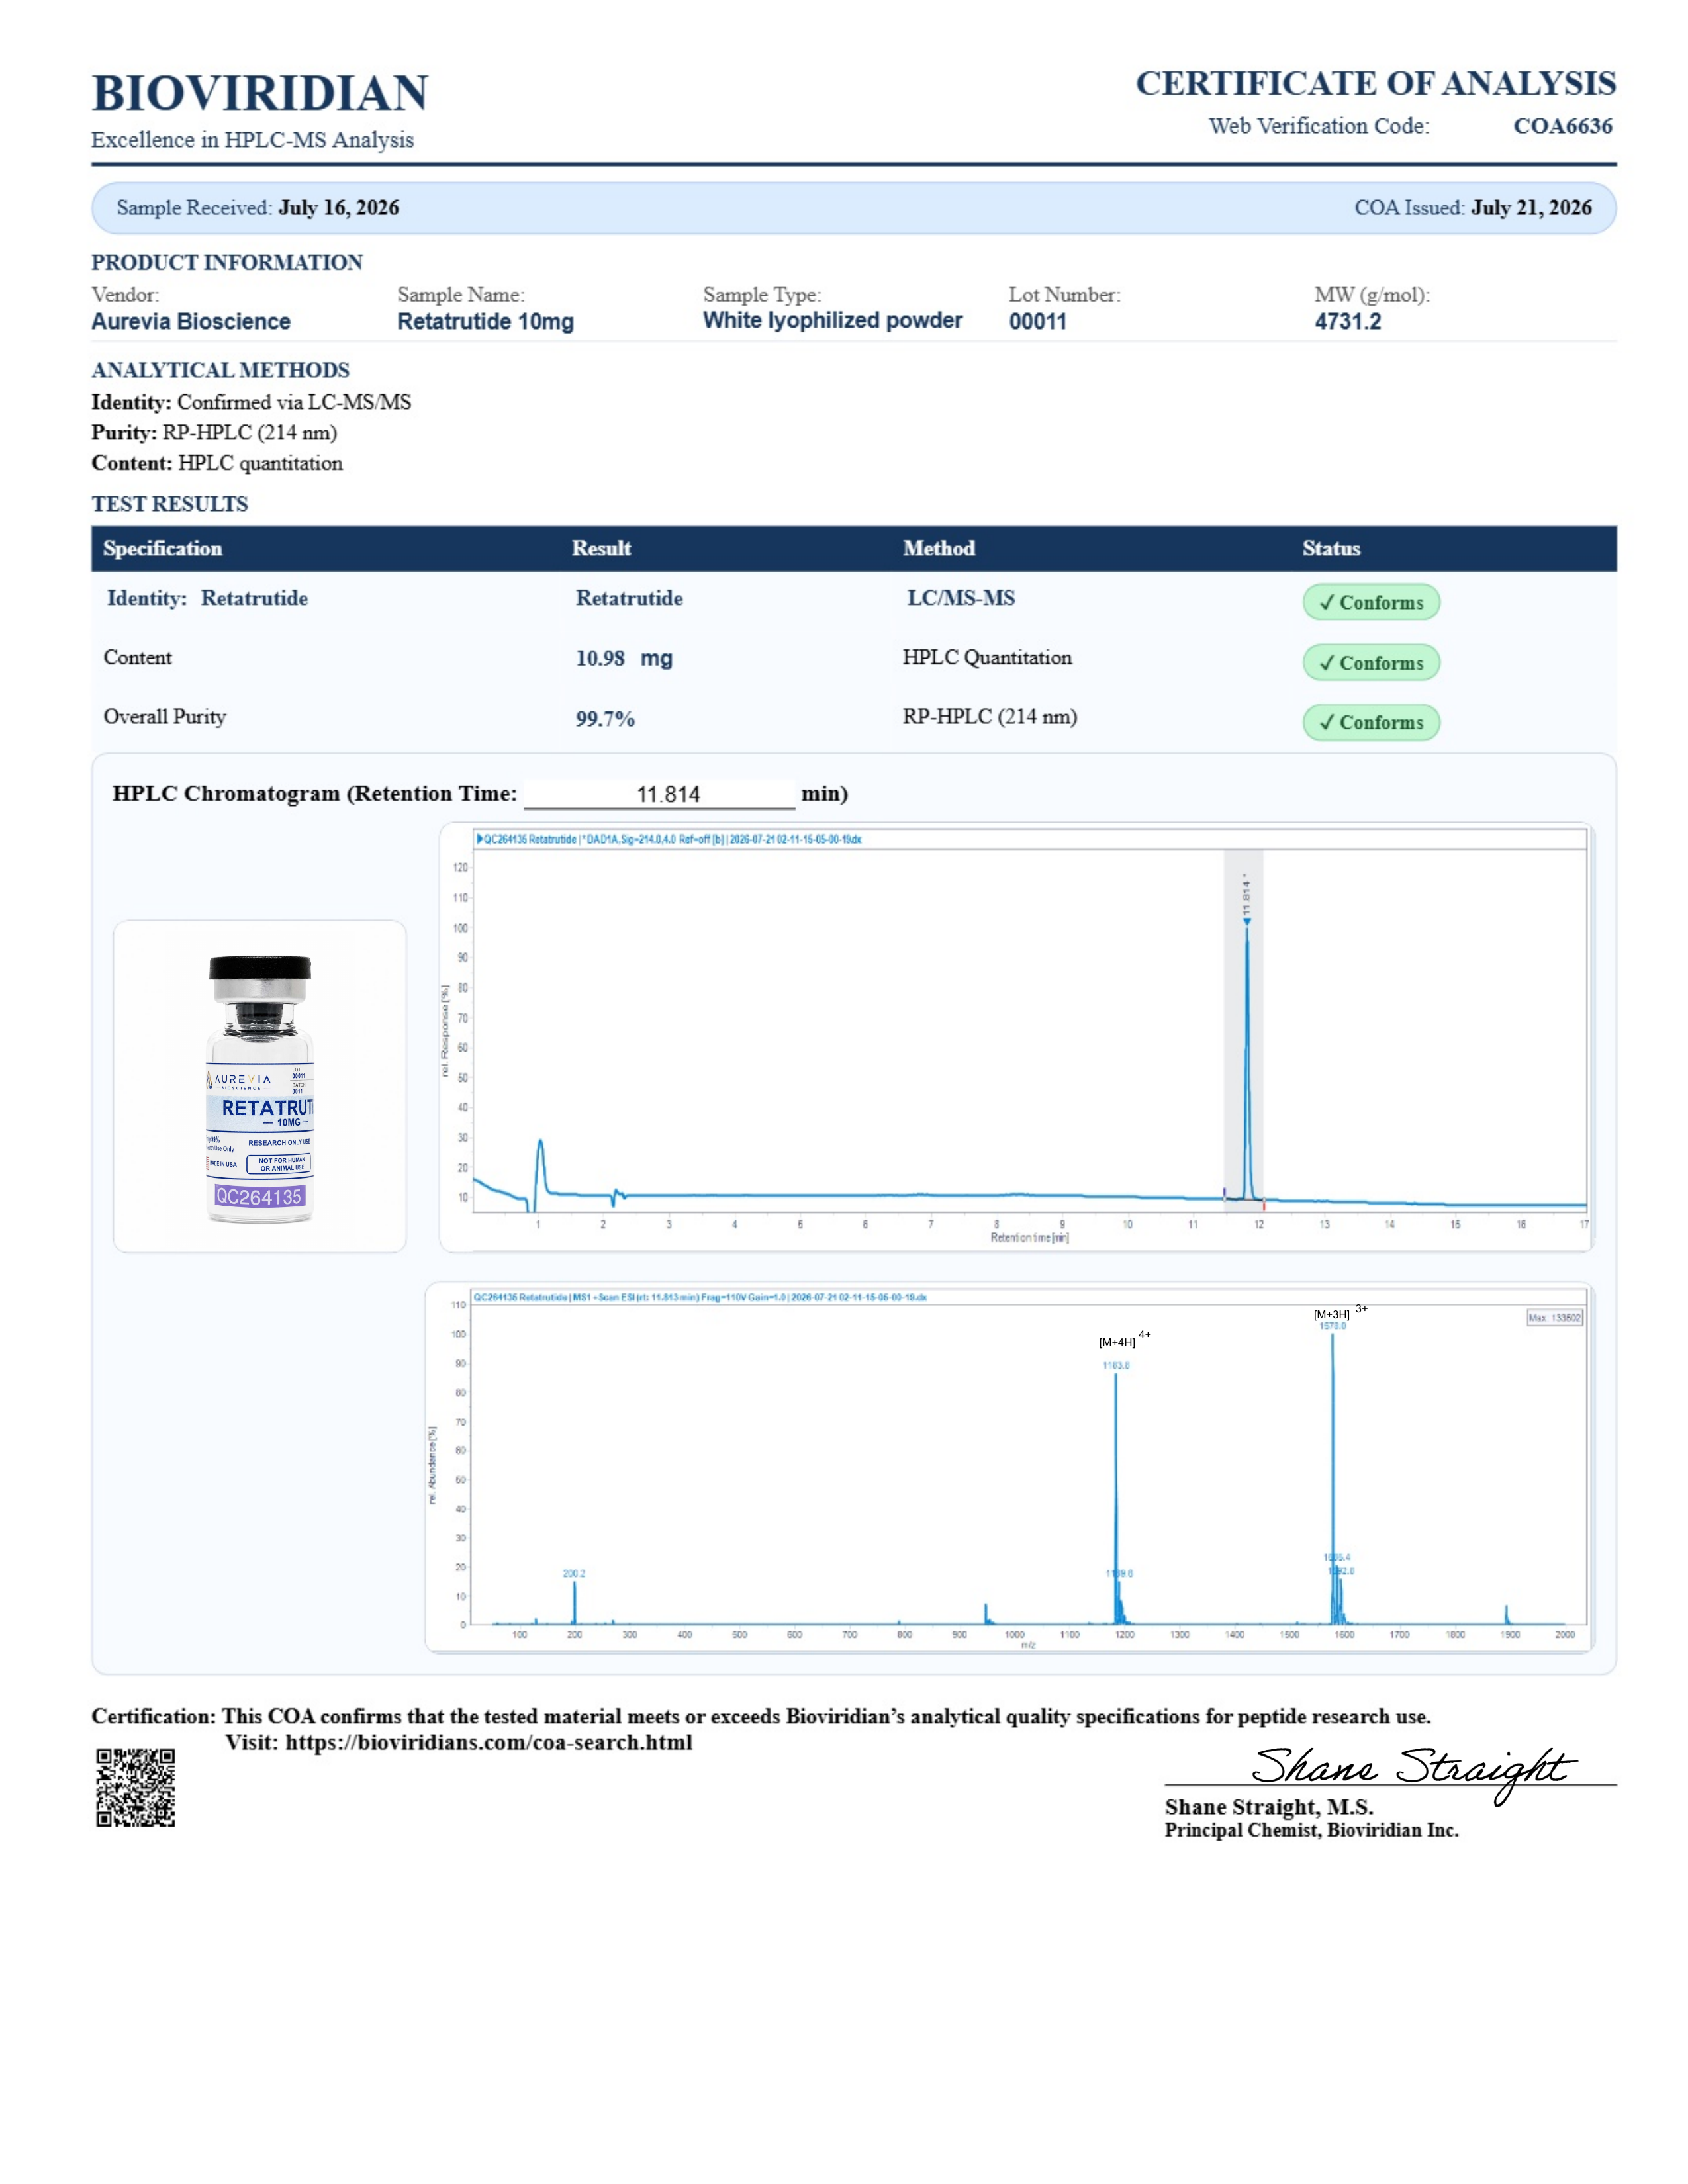Click the Specification column header
This screenshot has height=2184, width=1688.
(163, 548)
